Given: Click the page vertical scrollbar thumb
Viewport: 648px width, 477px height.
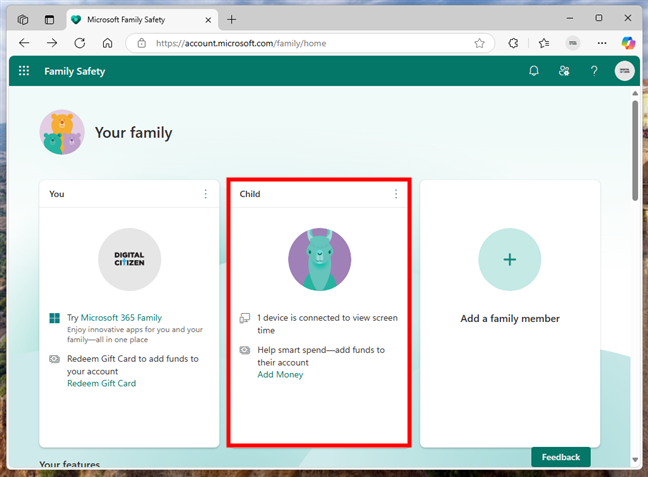Looking at the screenshot, I should pos(635,150).
